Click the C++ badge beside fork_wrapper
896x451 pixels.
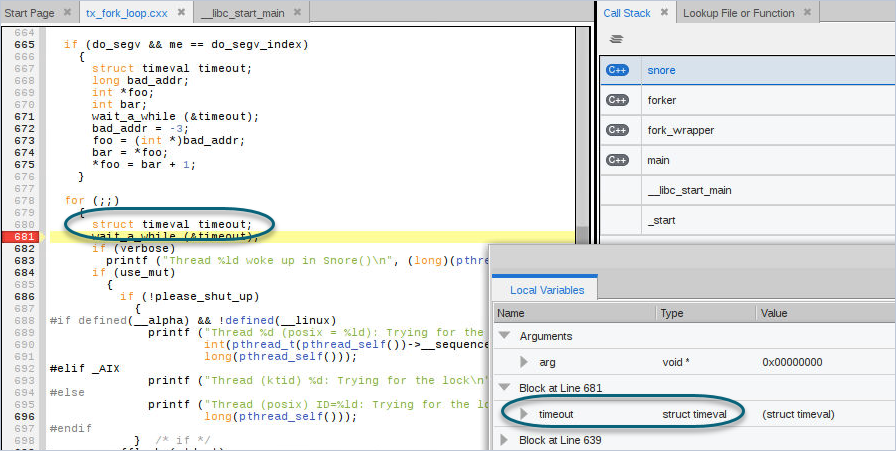[x=617, y=131]
